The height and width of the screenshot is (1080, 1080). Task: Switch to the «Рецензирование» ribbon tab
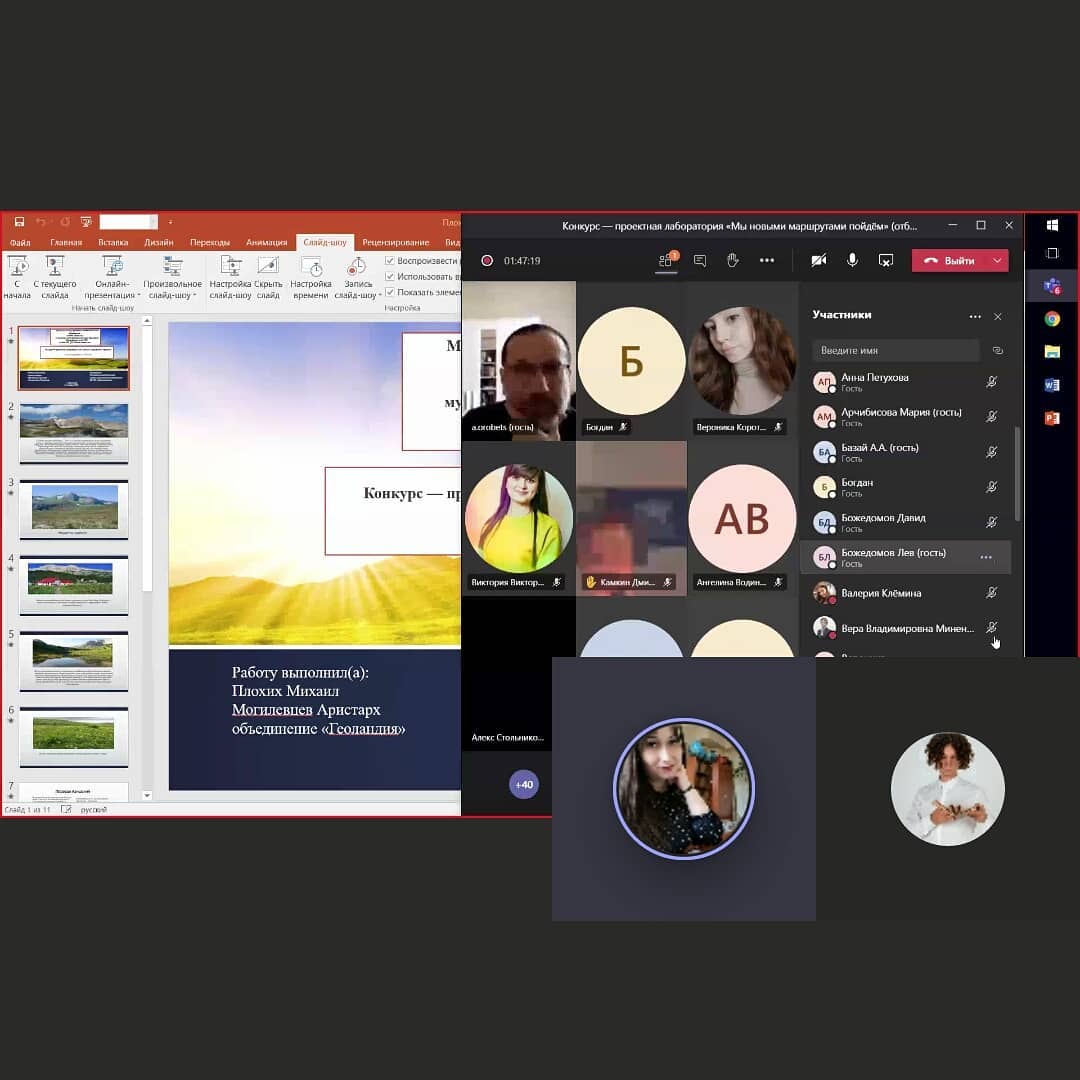tap(395, 242)
